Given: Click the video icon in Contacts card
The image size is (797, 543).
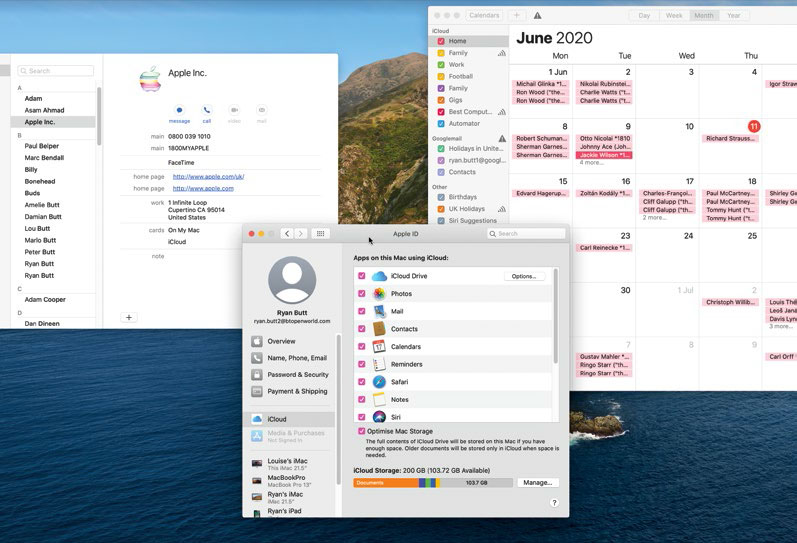Looking at the screenshot, I should tap(234, 110).
